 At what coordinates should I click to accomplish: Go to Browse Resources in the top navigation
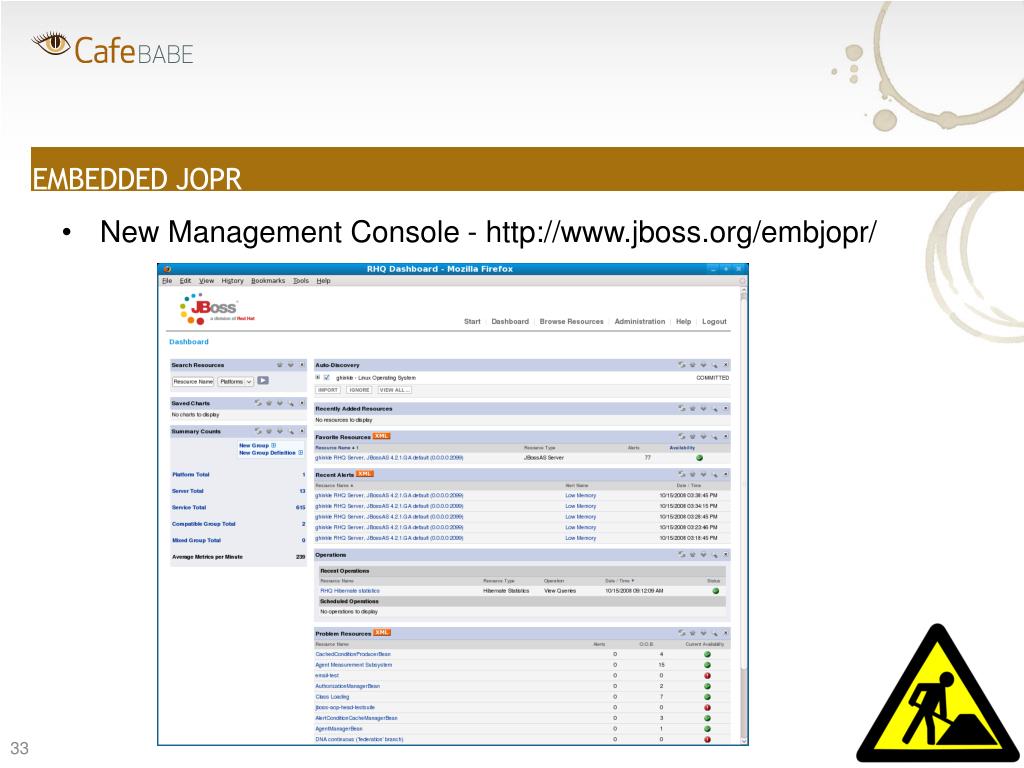[x=571, y=321]
